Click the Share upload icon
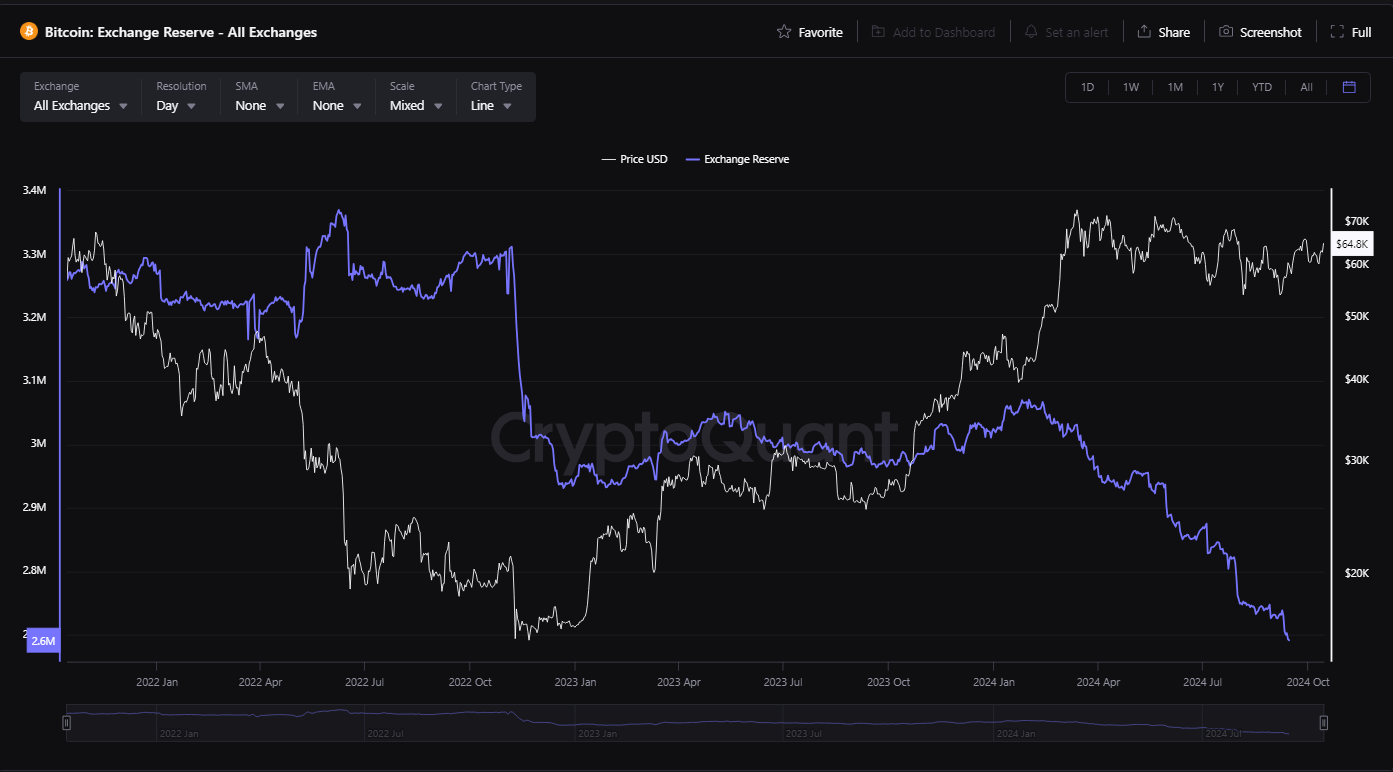1393x772 pixels. (x=1144, y=32)
